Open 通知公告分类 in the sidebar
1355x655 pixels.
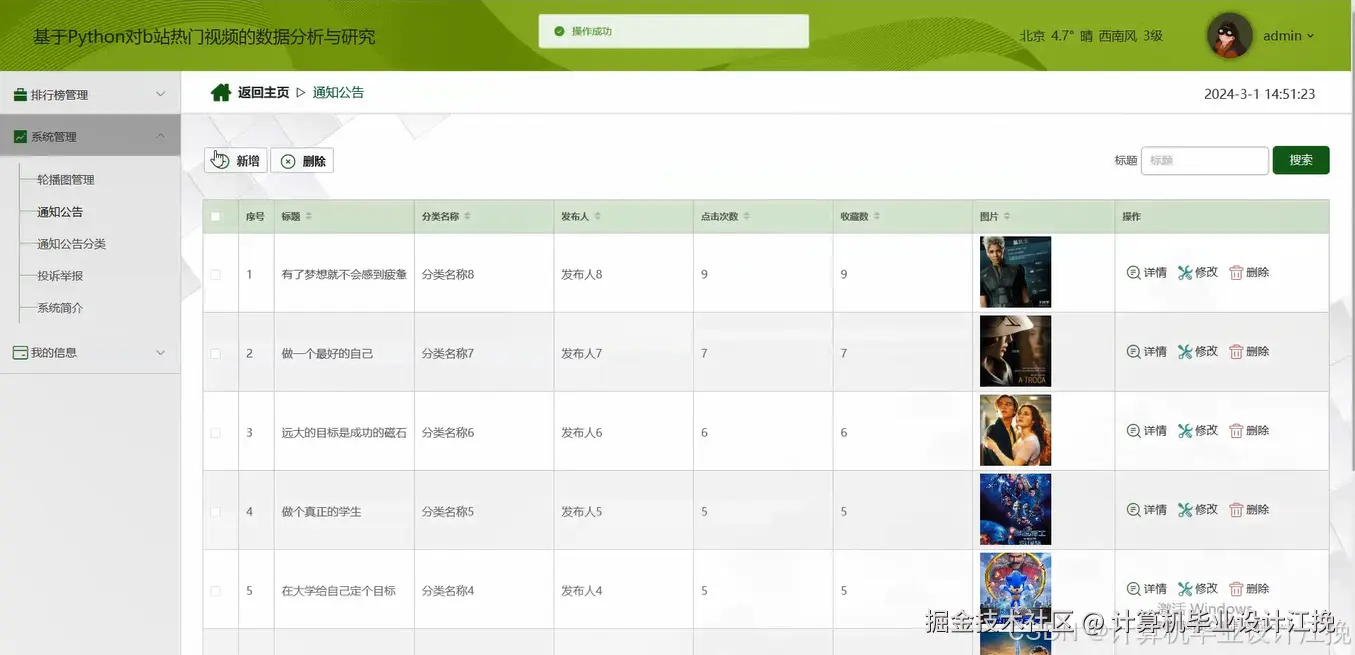click(71, 244)
